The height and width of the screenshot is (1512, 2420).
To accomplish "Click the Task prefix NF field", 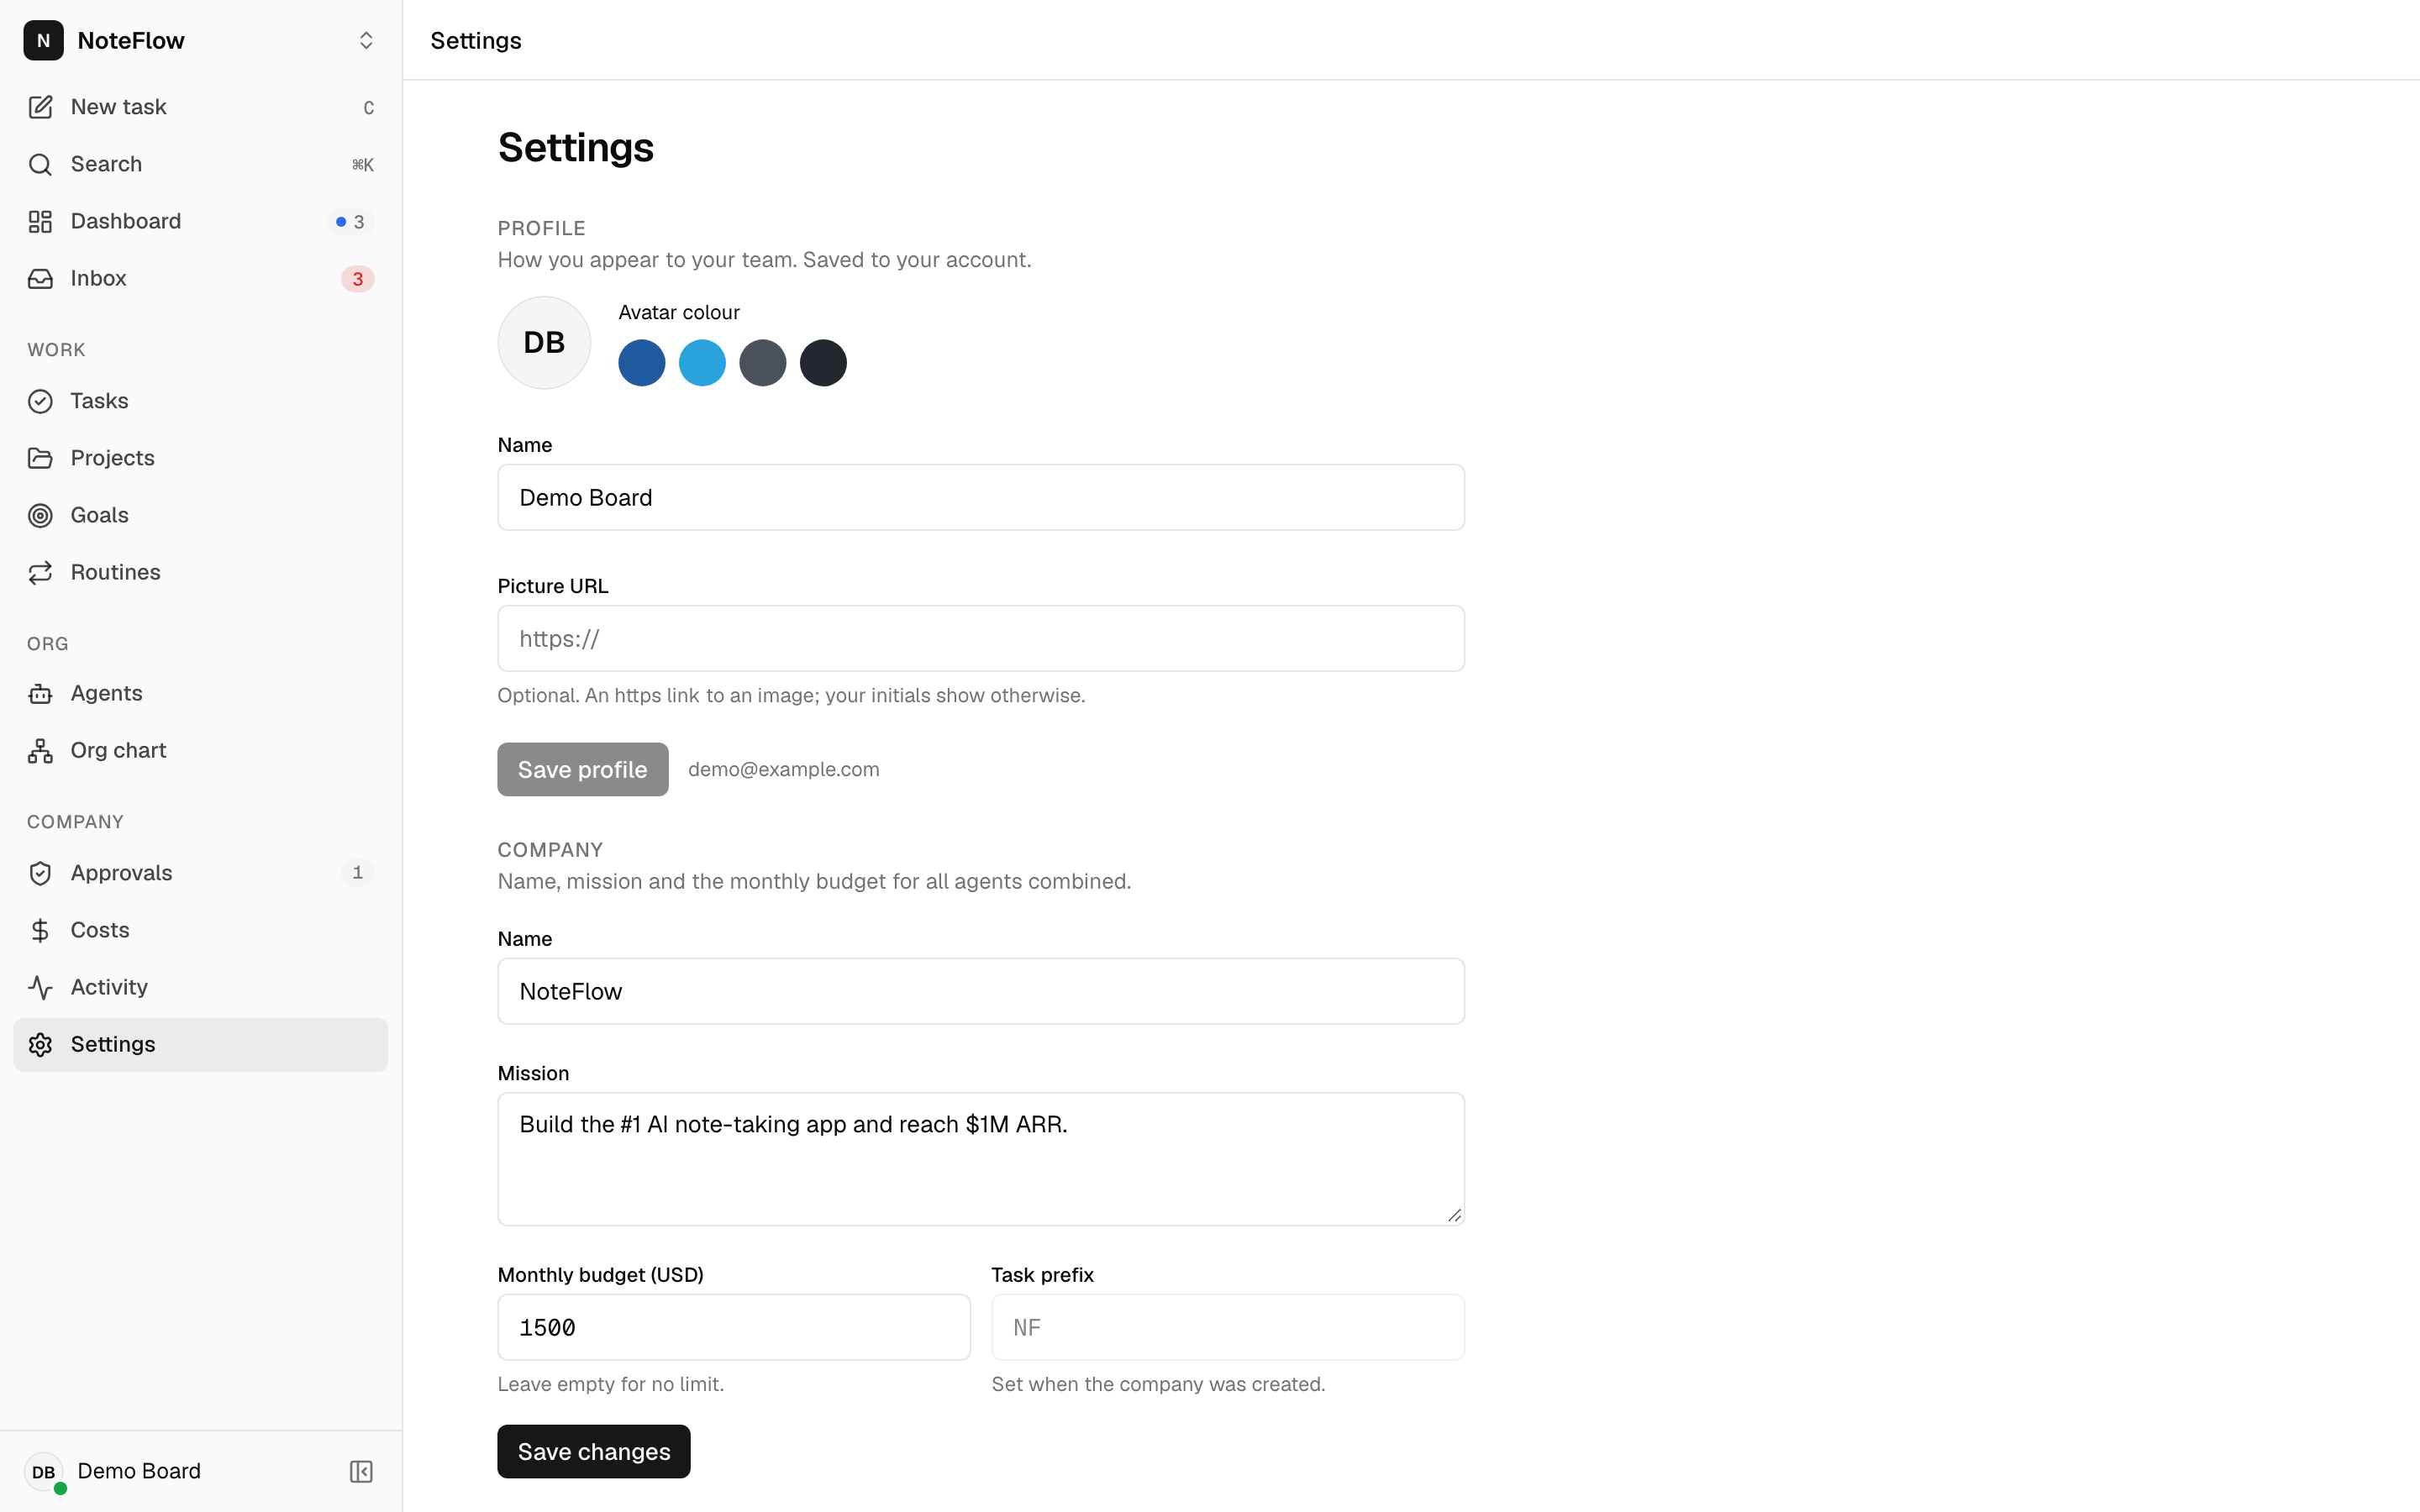I will (x=1228, y=1327).
